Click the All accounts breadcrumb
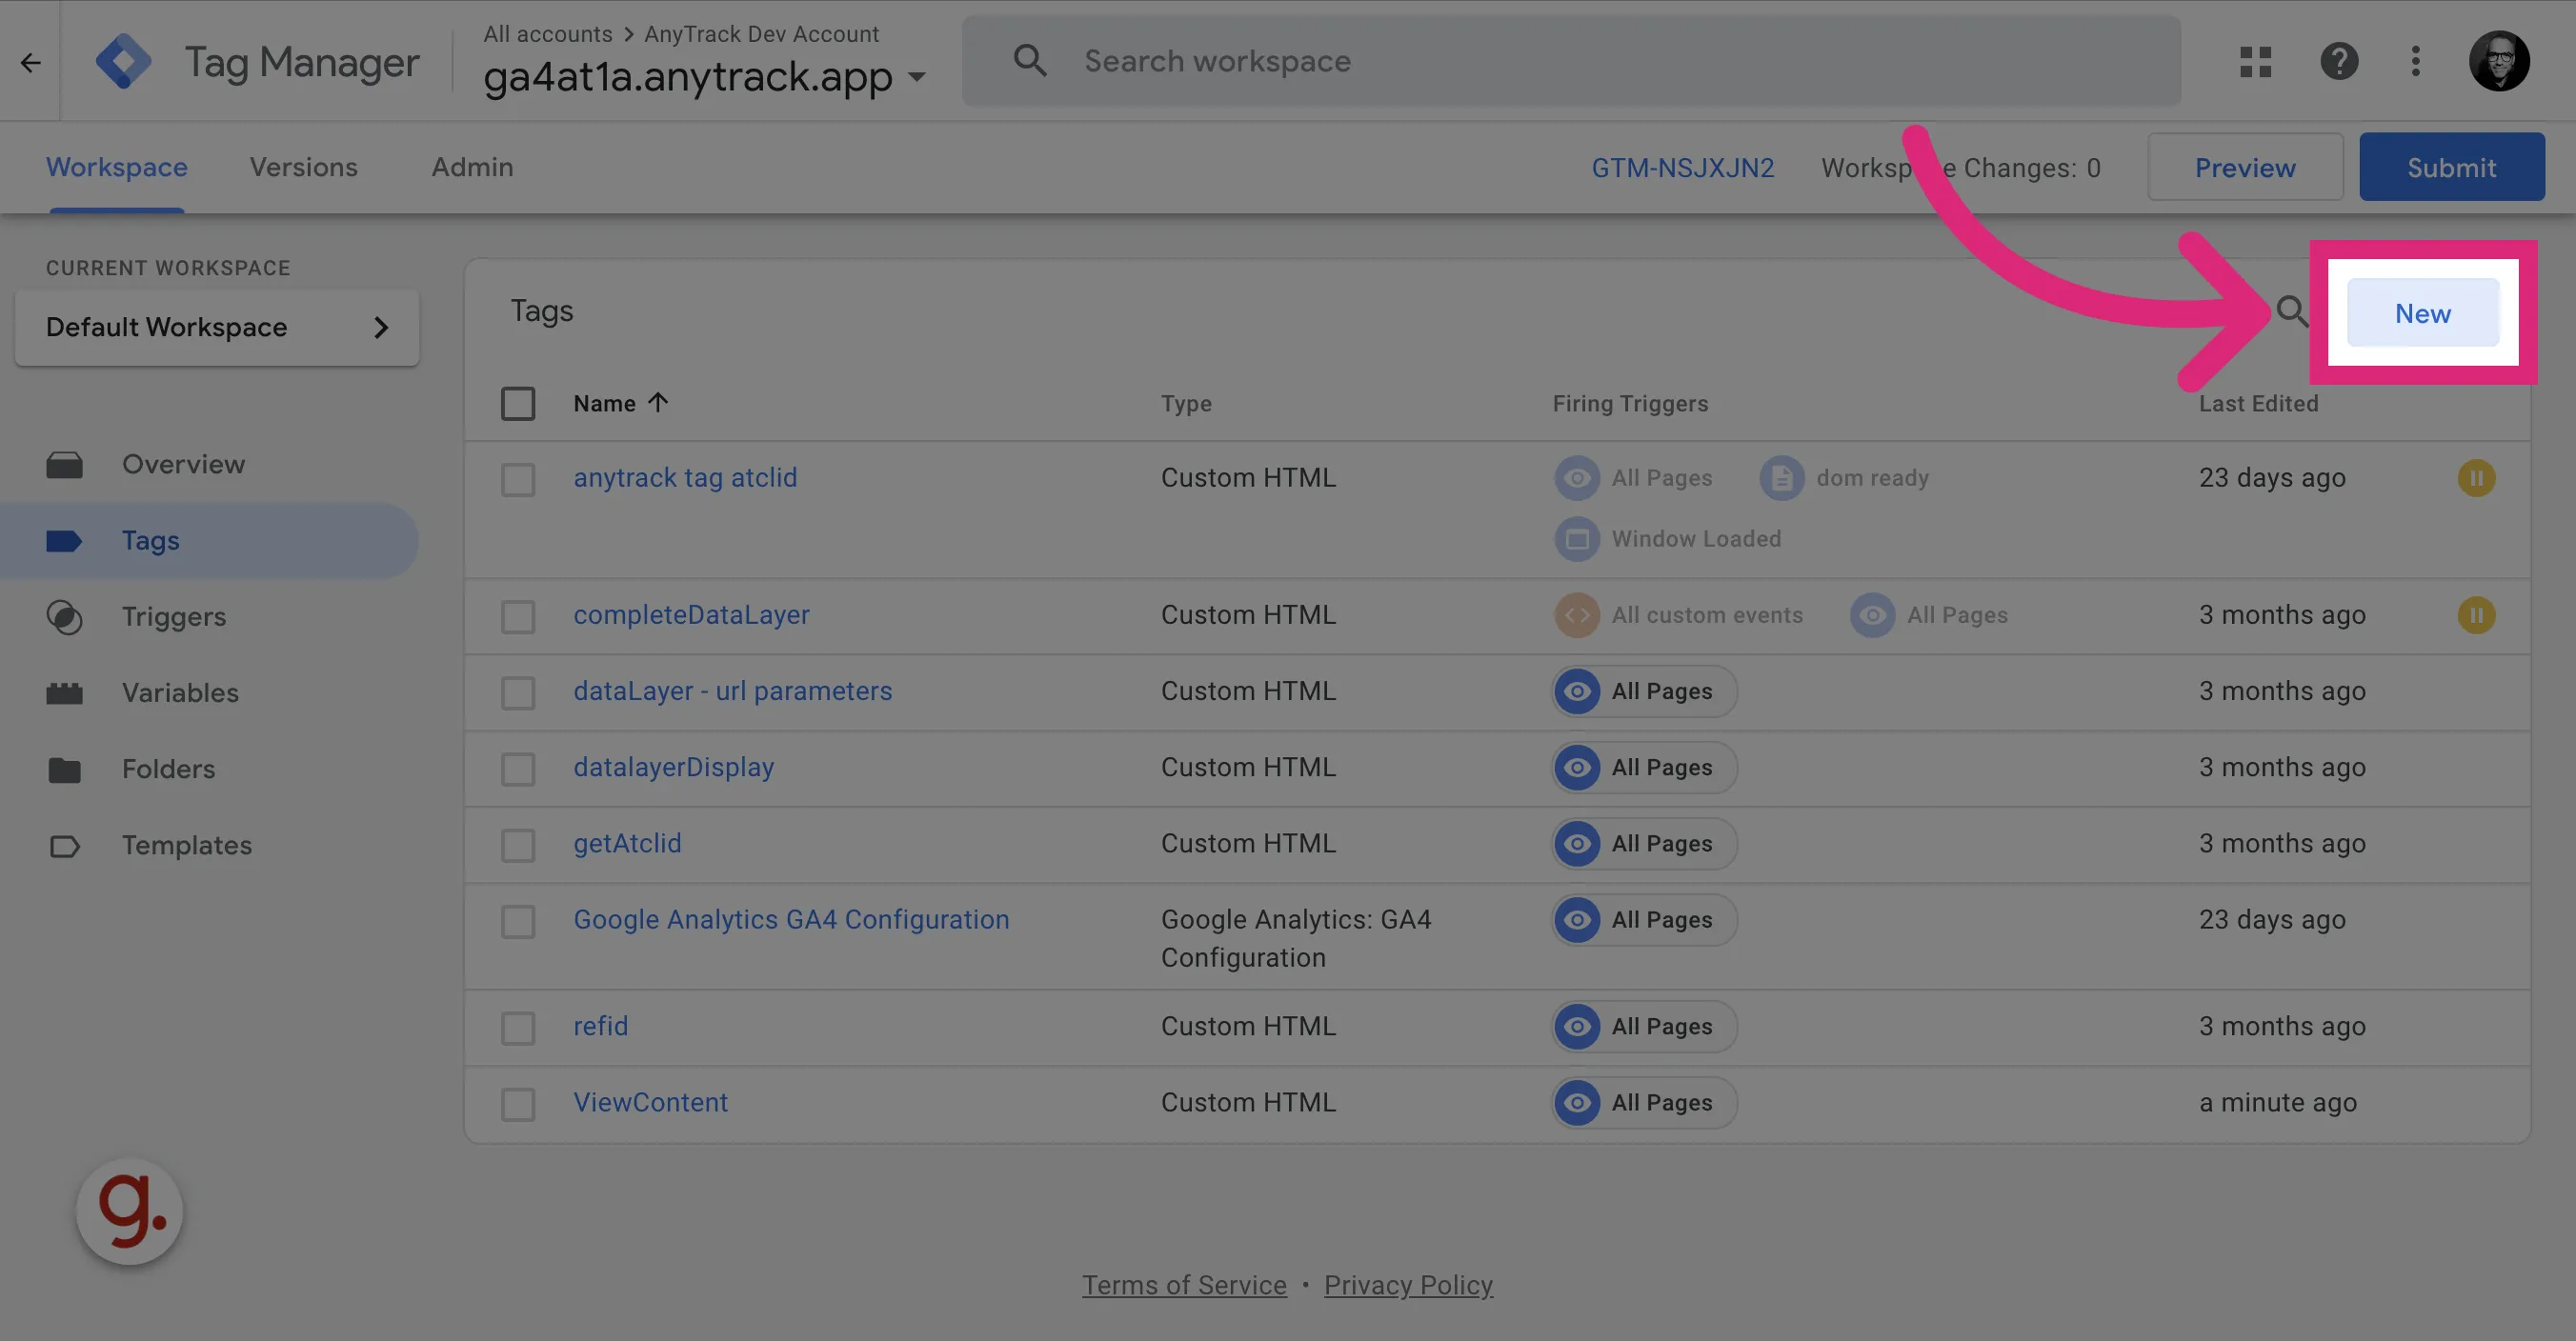2576x1341 pixels. pyautogui.click(x=548, y=33)
